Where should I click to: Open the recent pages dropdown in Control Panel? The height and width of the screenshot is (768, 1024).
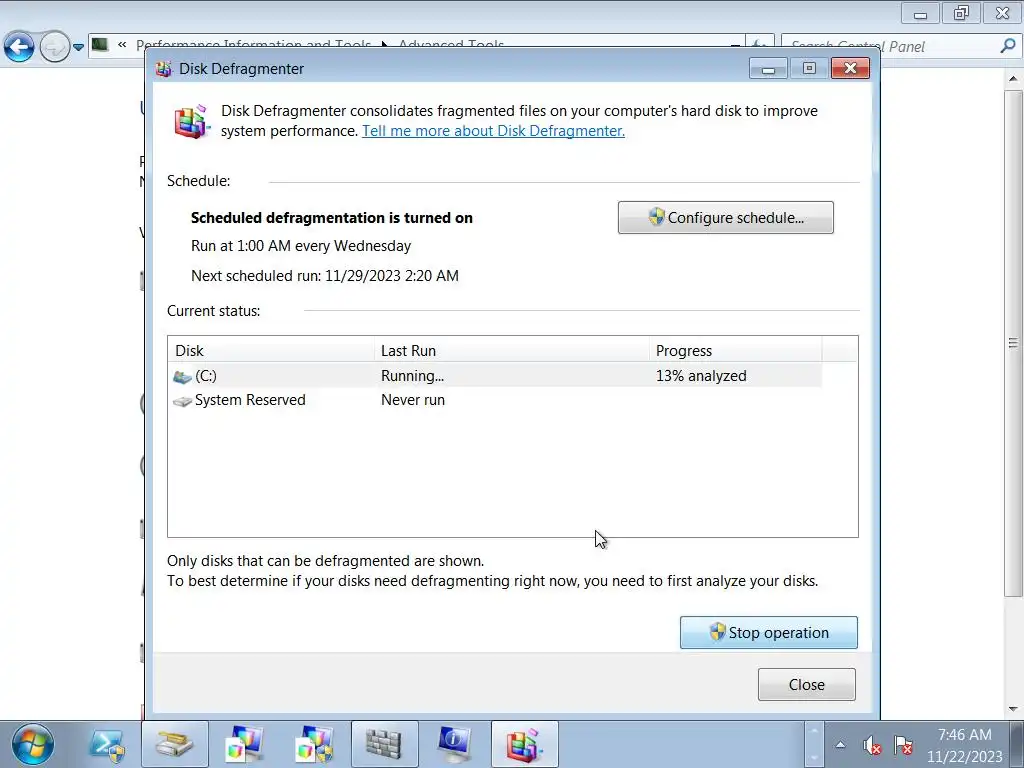(x=78, y=47)
